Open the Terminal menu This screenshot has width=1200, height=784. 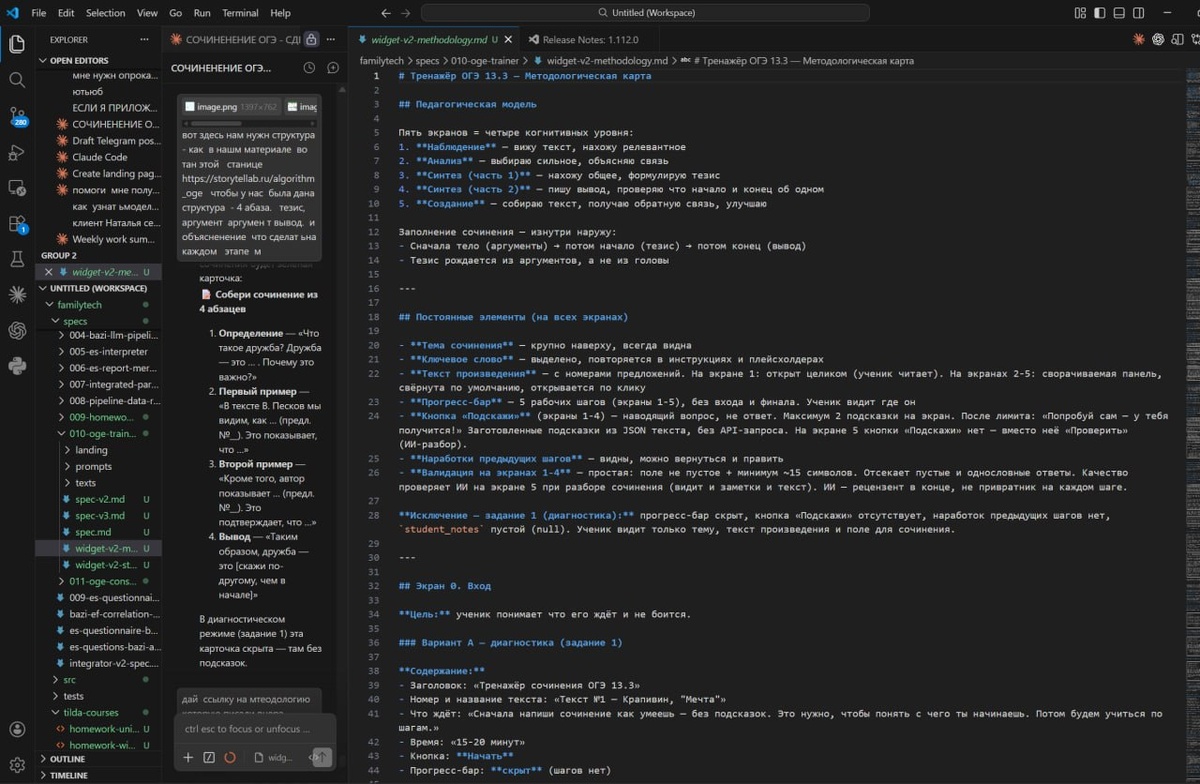(240, 13)
